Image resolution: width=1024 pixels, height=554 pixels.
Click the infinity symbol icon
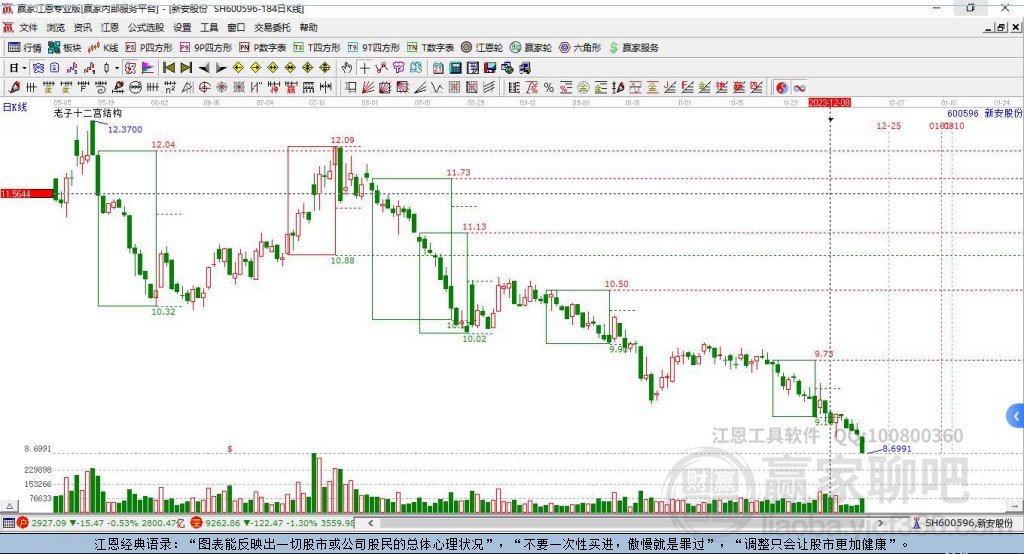(x=799, y=88)
